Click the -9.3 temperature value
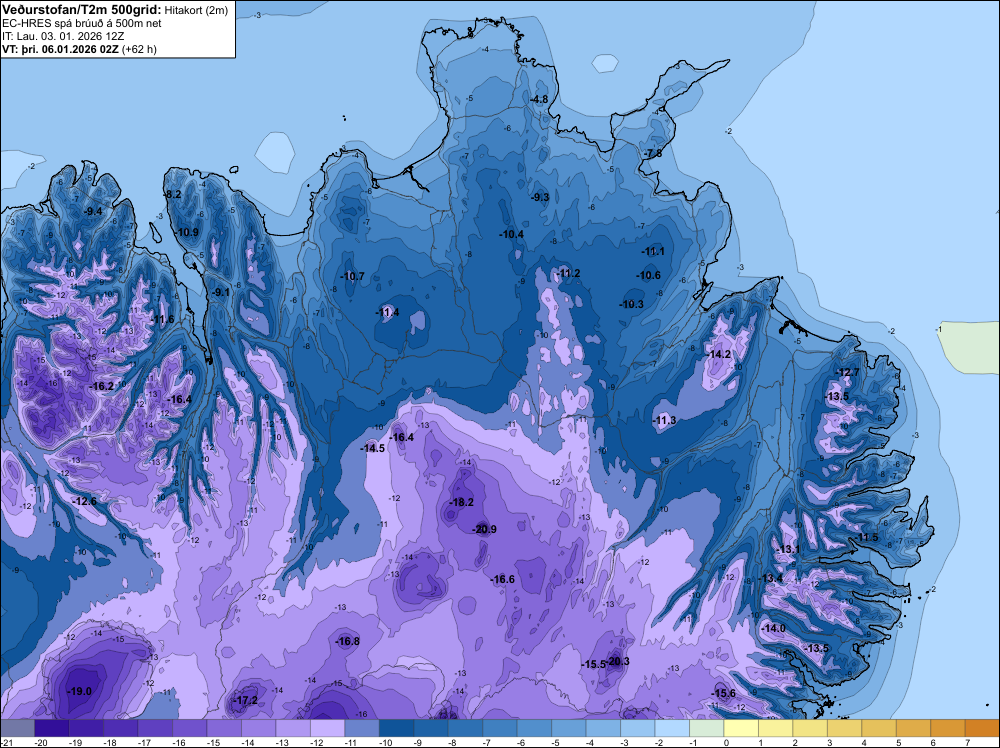 point(540,197)
